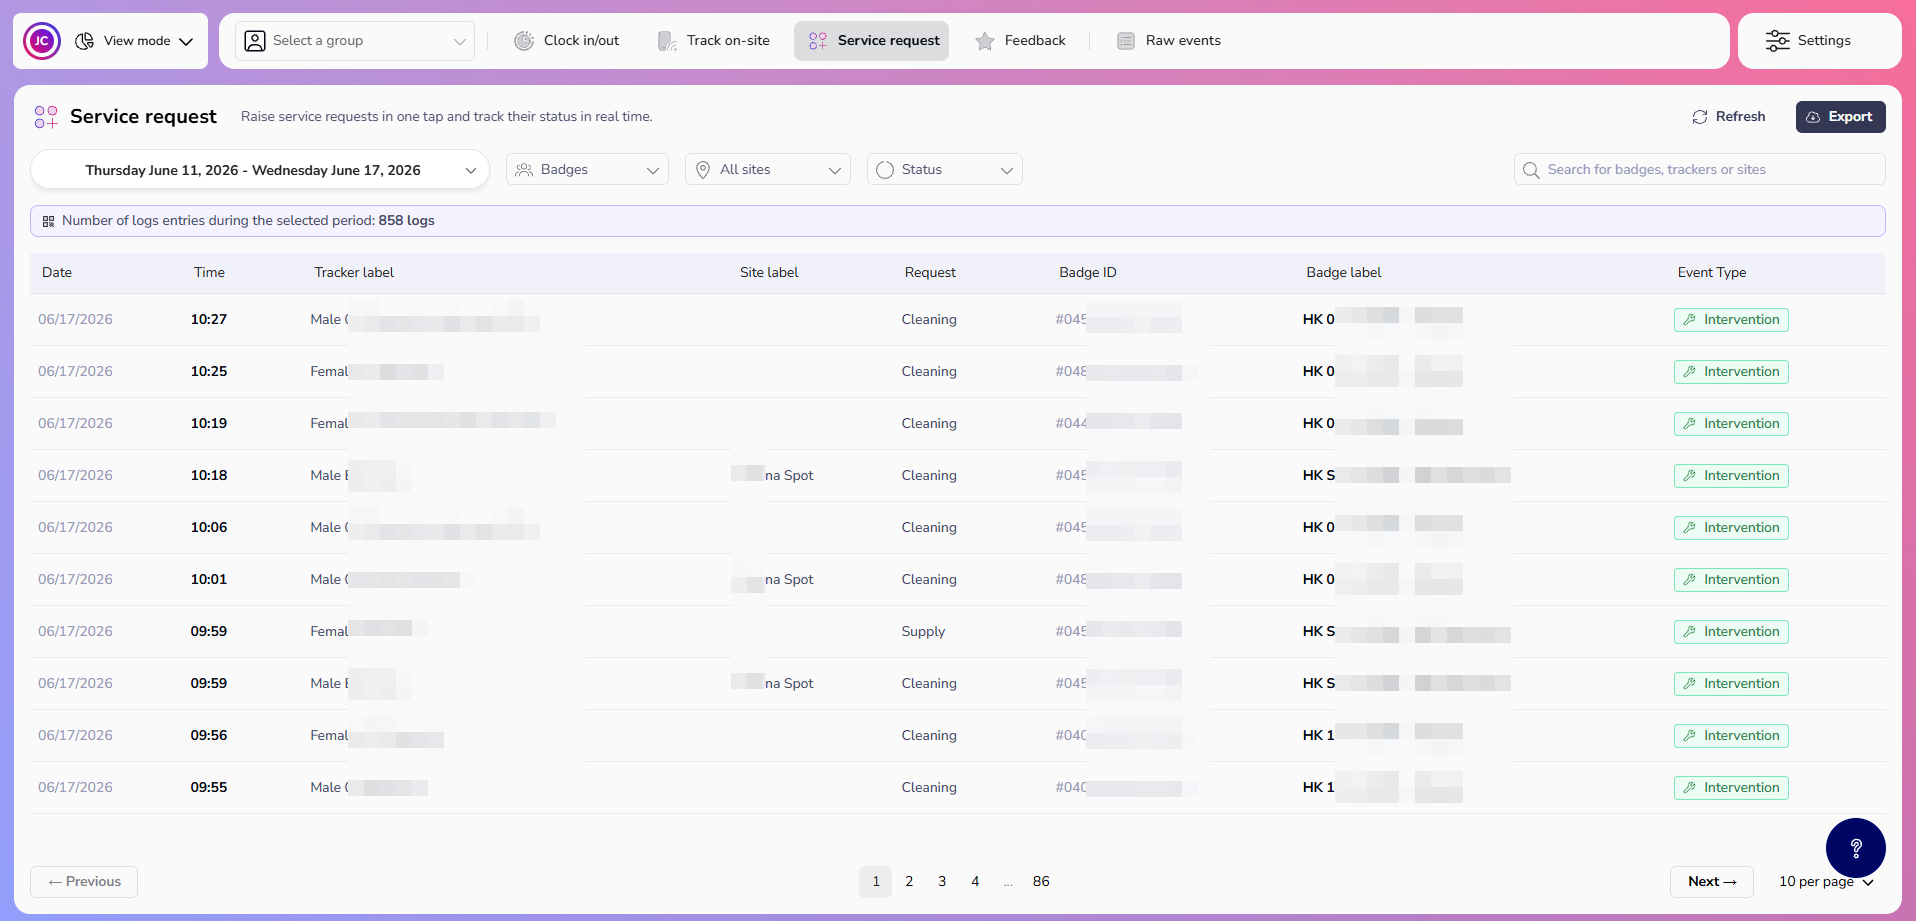1916x921 pixels.
Task: Click Intervention tag in the 10:27 row
Action: [x=1731, y=320]
